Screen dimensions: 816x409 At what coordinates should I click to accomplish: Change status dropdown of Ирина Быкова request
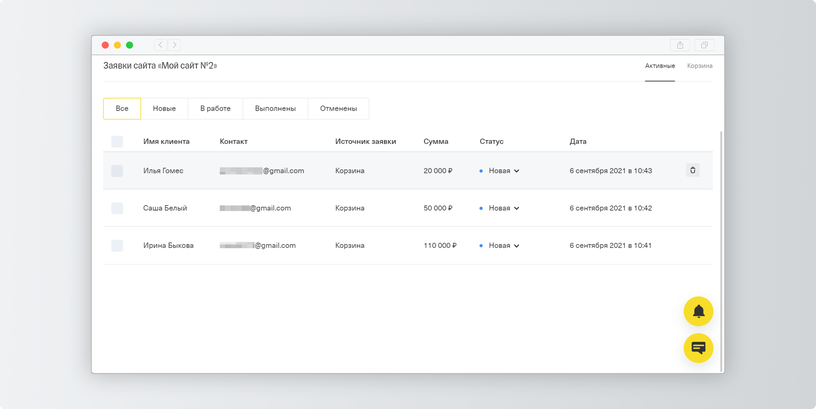[x=503, y=246]
